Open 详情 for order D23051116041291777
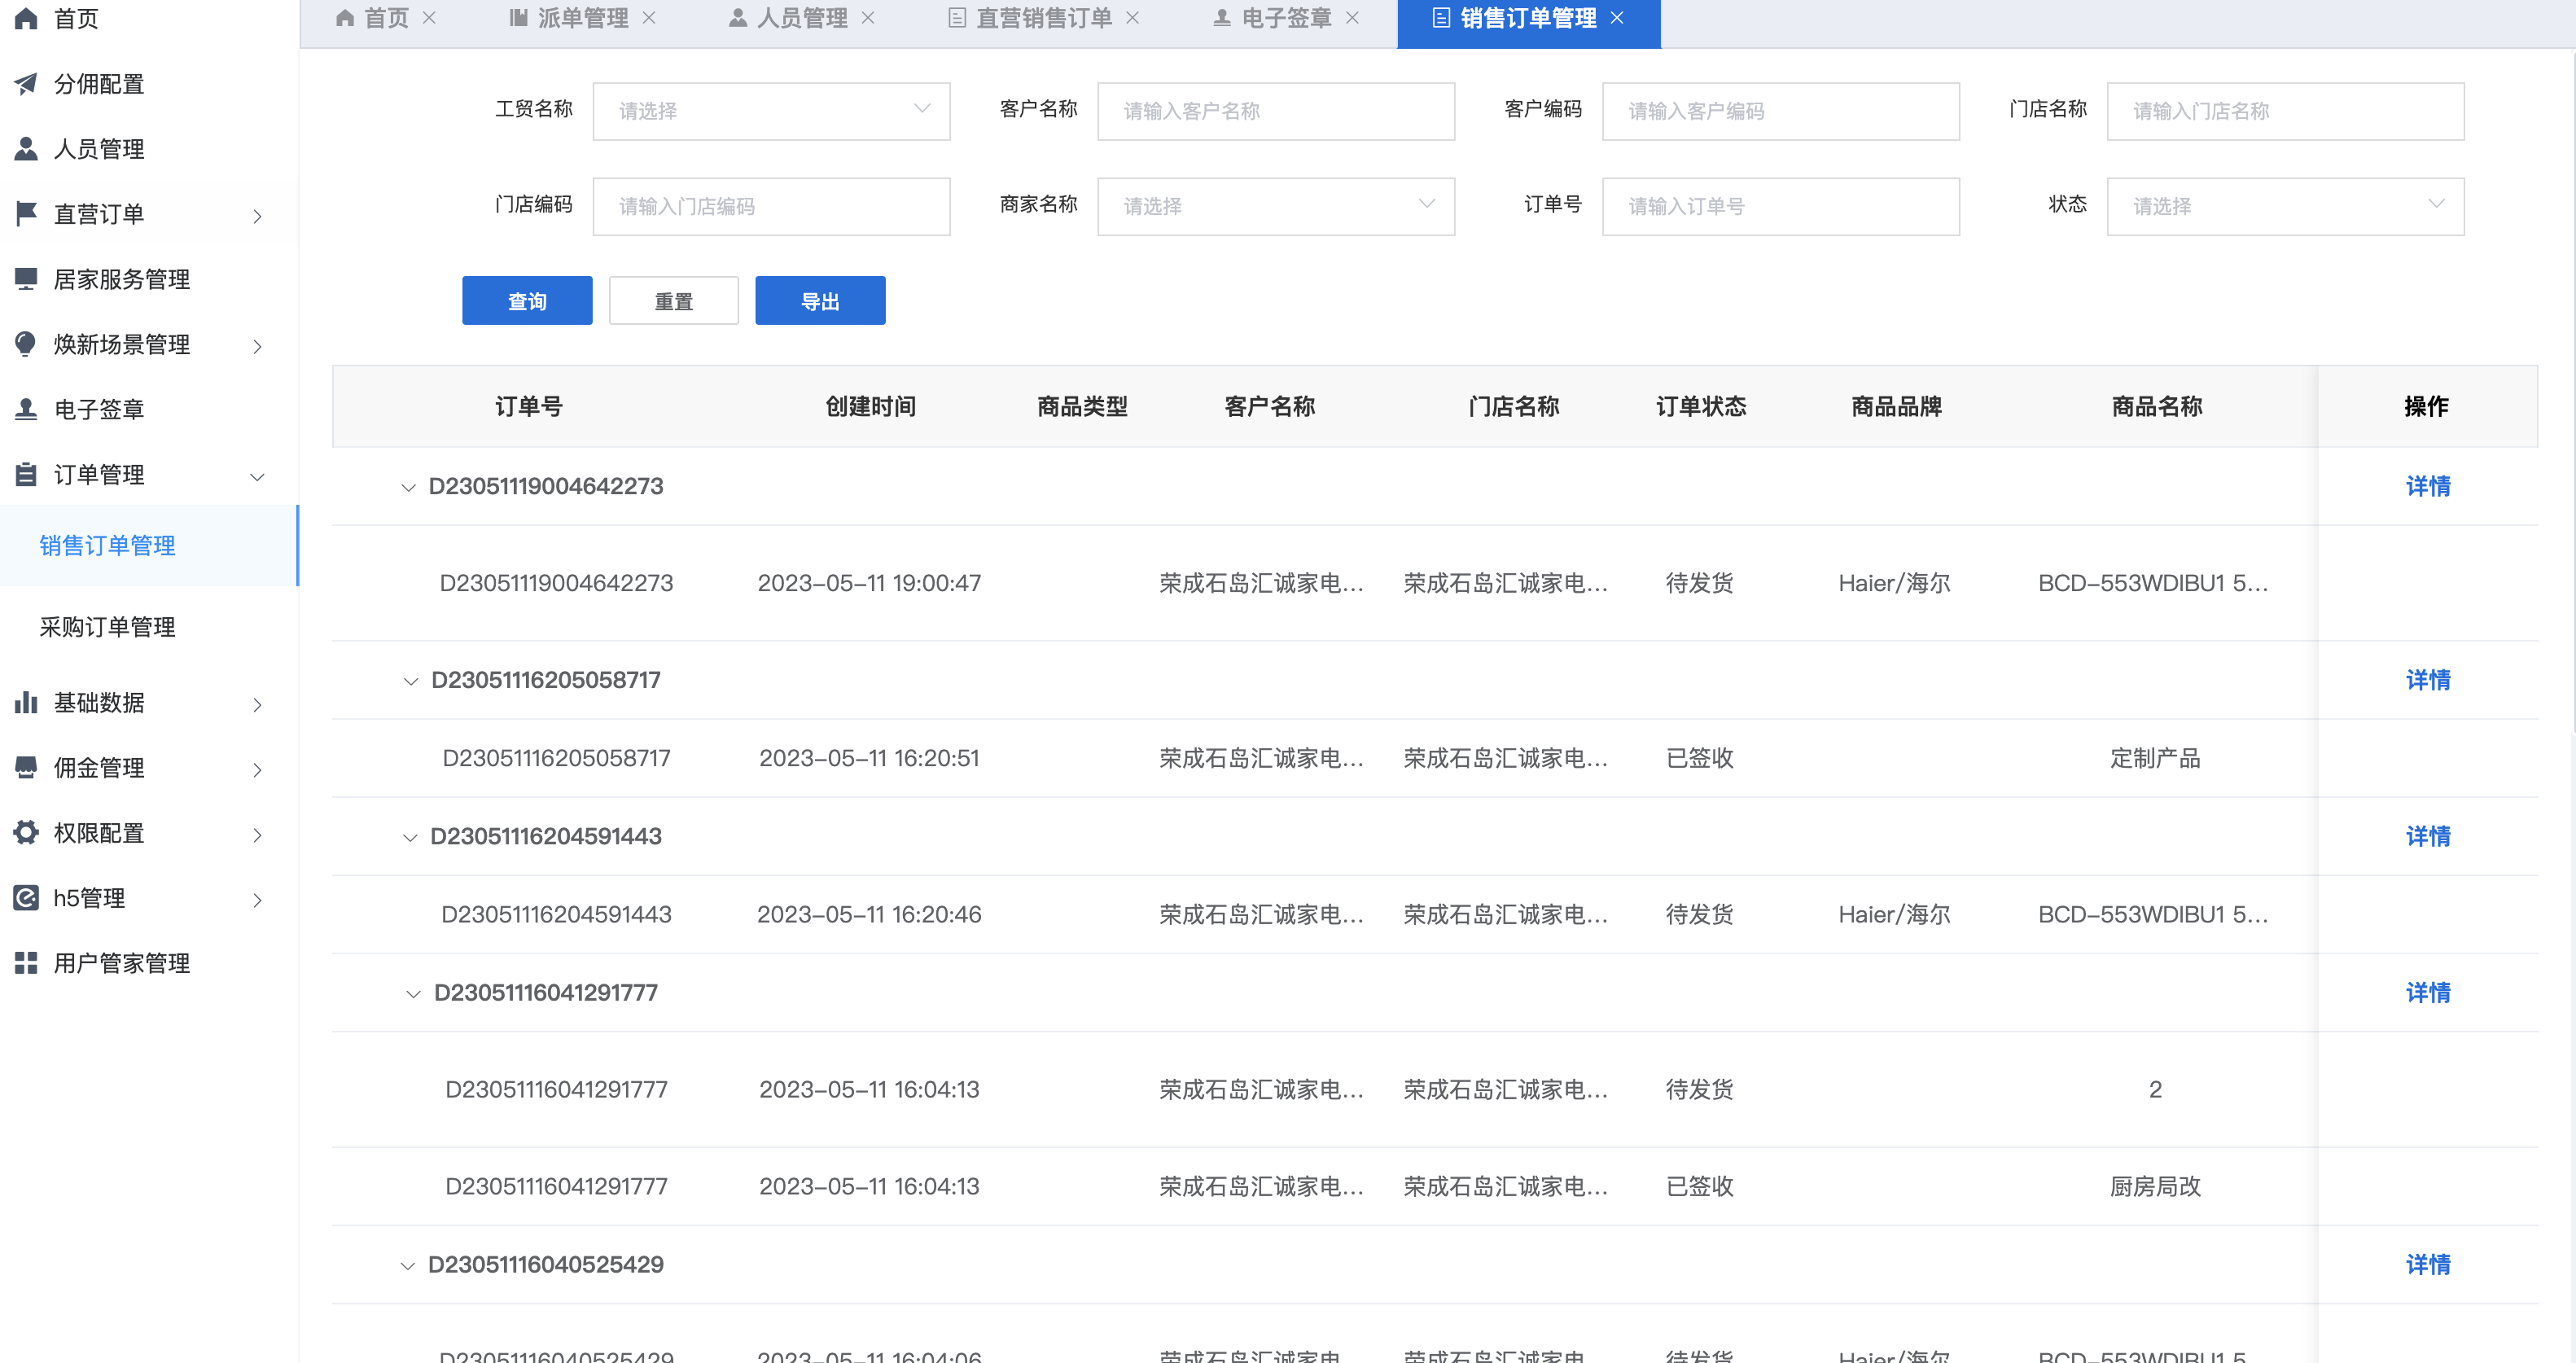2576x1363 pixels. (x=2427, y=992)
